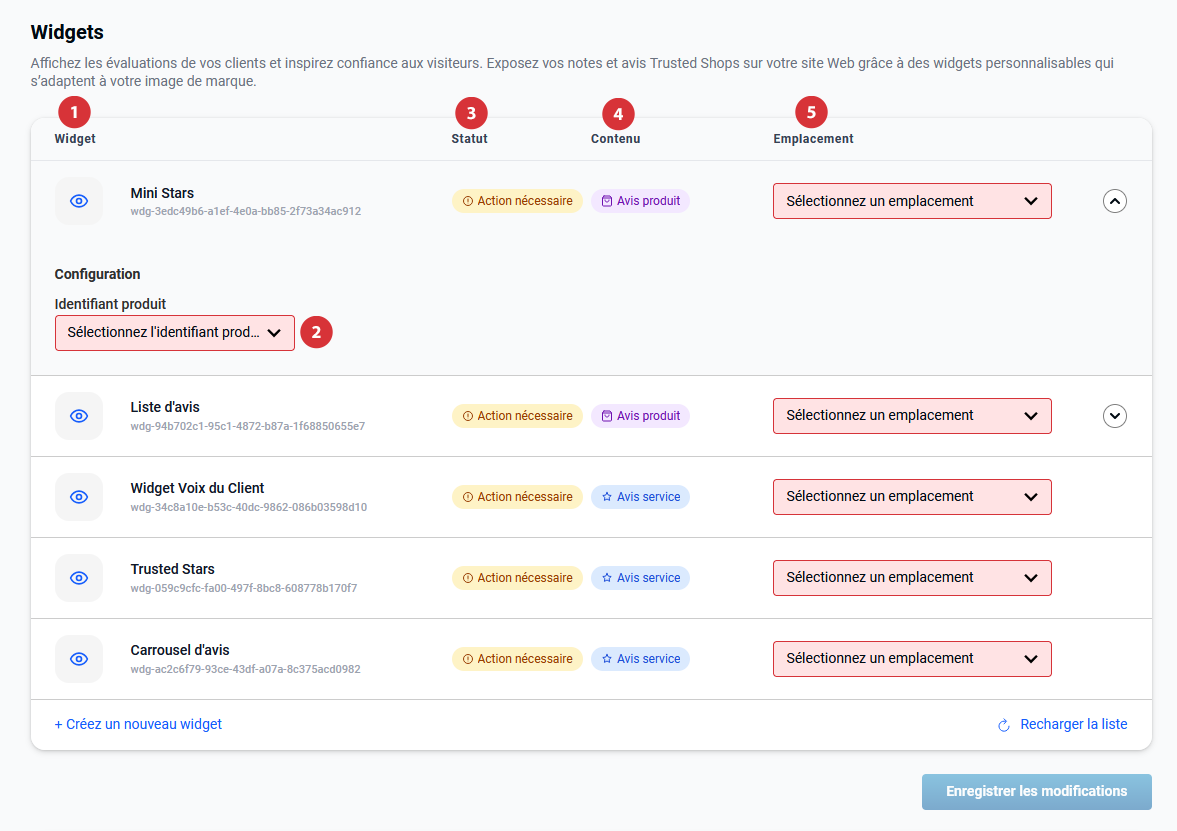Preview the Liste d'avis widget via eye icon

coord(79,416)
